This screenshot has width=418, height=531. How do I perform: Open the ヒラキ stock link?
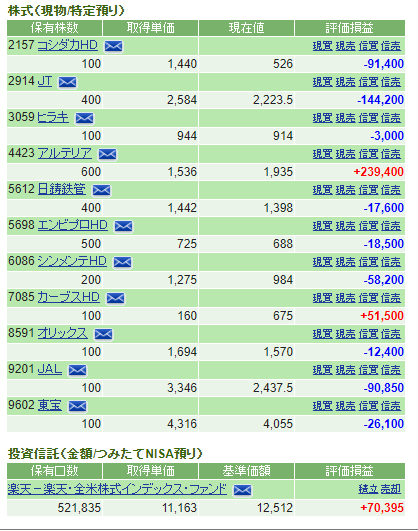tap(53, 117)
